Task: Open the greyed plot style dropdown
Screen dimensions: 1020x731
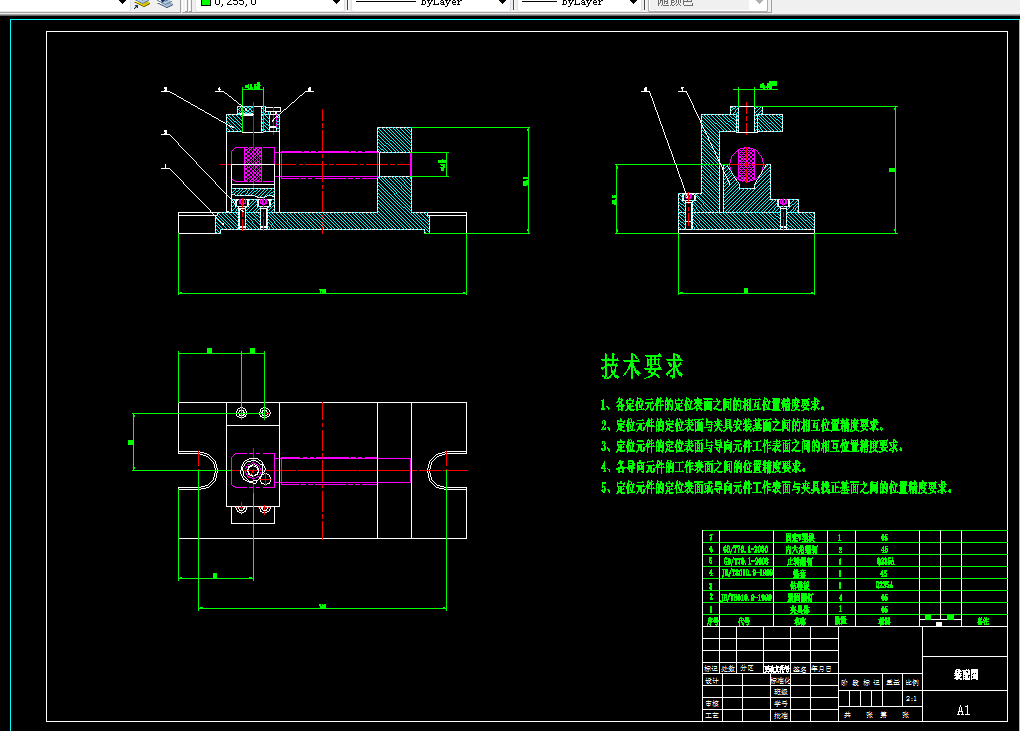Action: pyautogui.click(x=708, y=3)
